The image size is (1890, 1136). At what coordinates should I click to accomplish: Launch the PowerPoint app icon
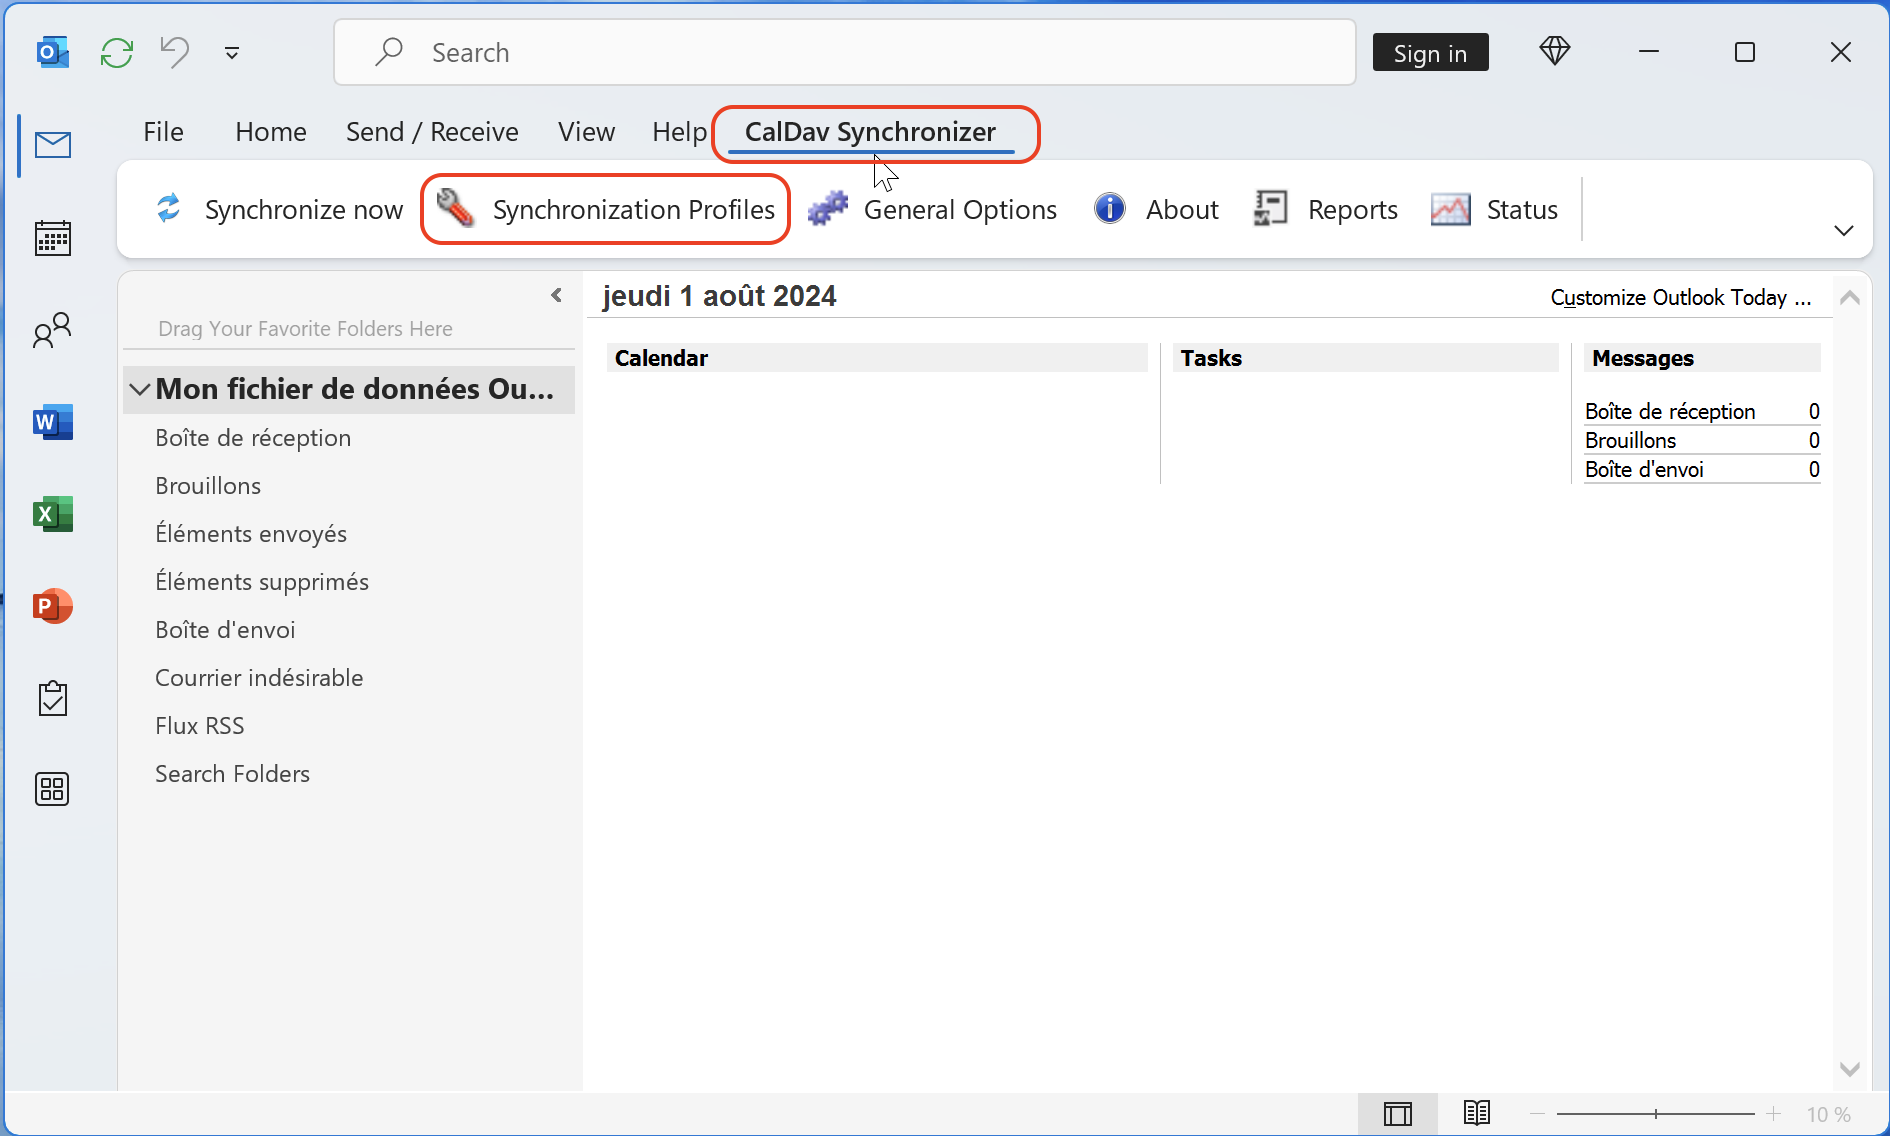(x=53, y=606)
